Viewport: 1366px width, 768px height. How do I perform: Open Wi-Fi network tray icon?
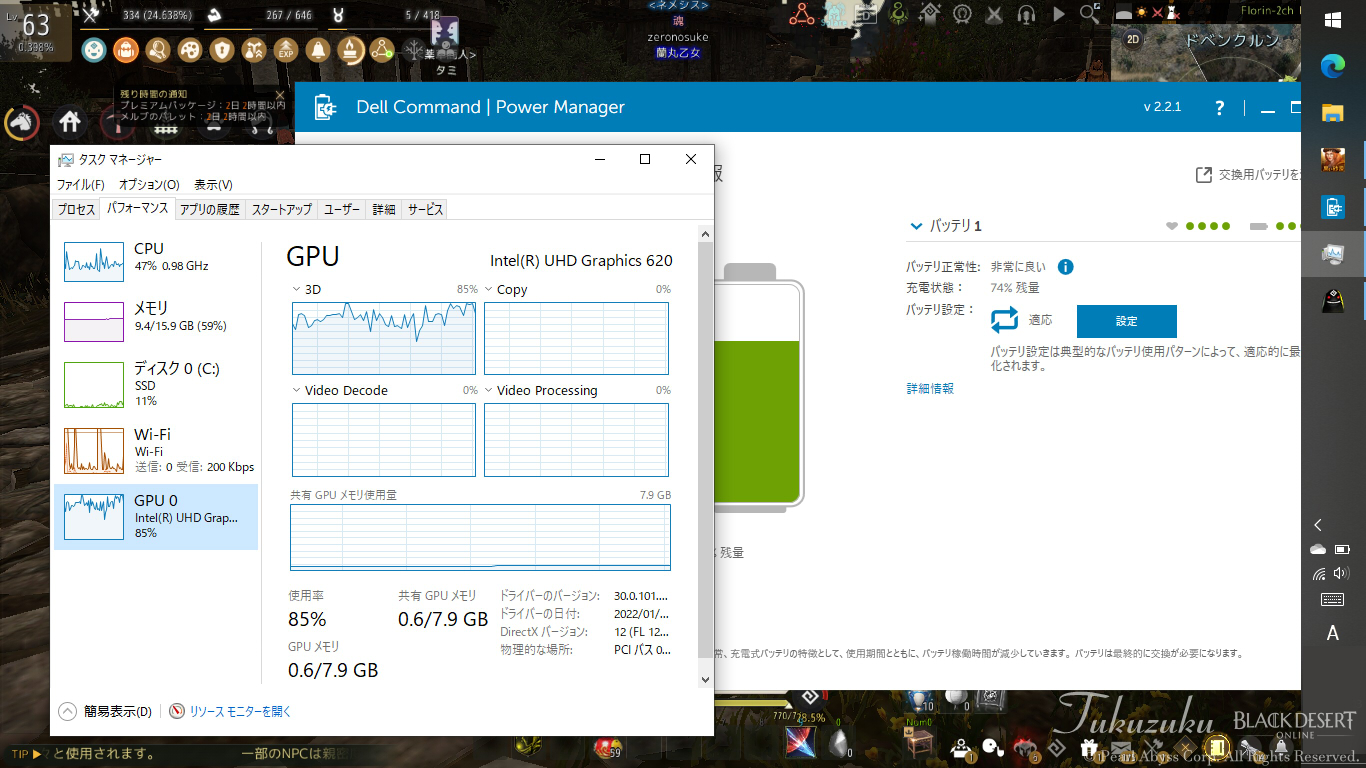[x=1320, y=574]
